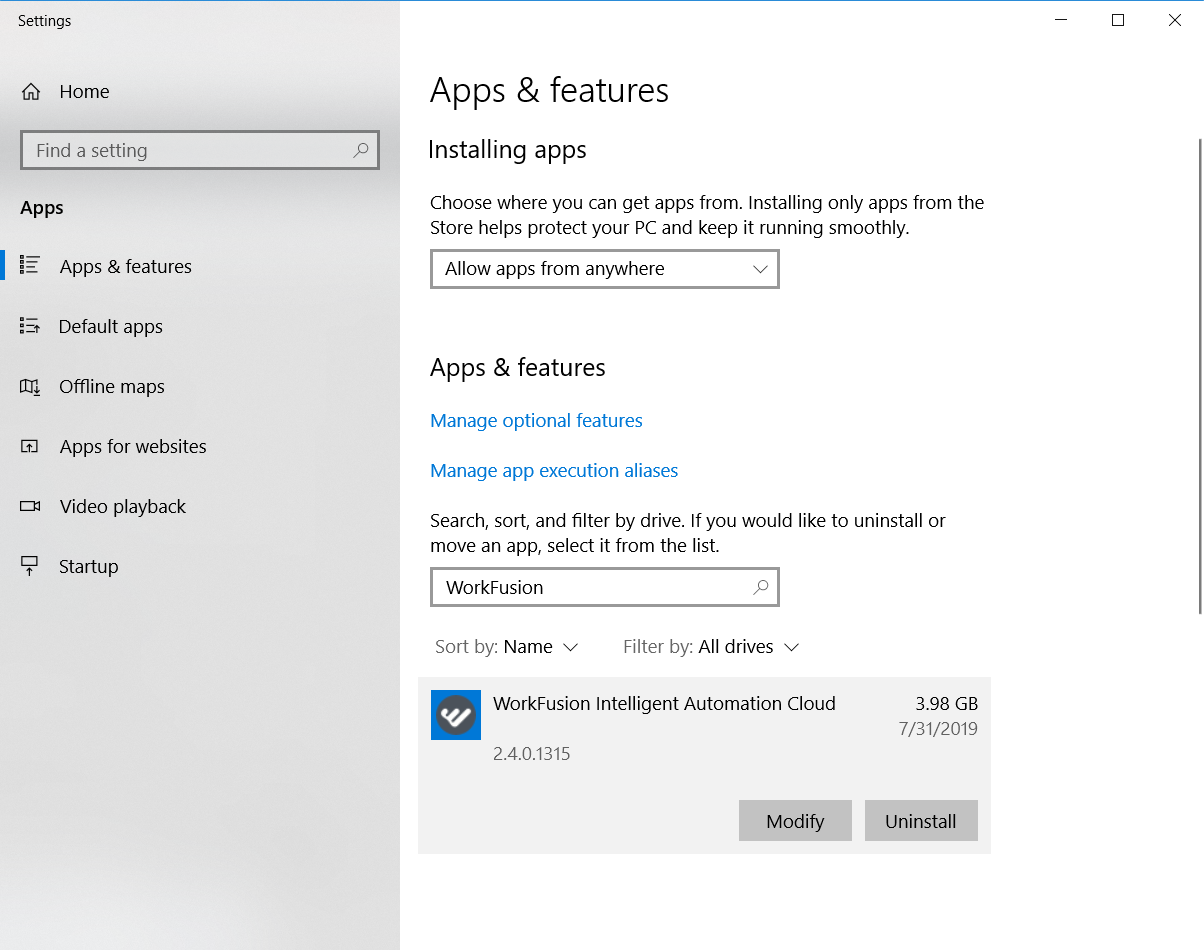This screenshot has height=950, width=1204.
Task: Focus the Find a setting field
Action: click(200, 150)
